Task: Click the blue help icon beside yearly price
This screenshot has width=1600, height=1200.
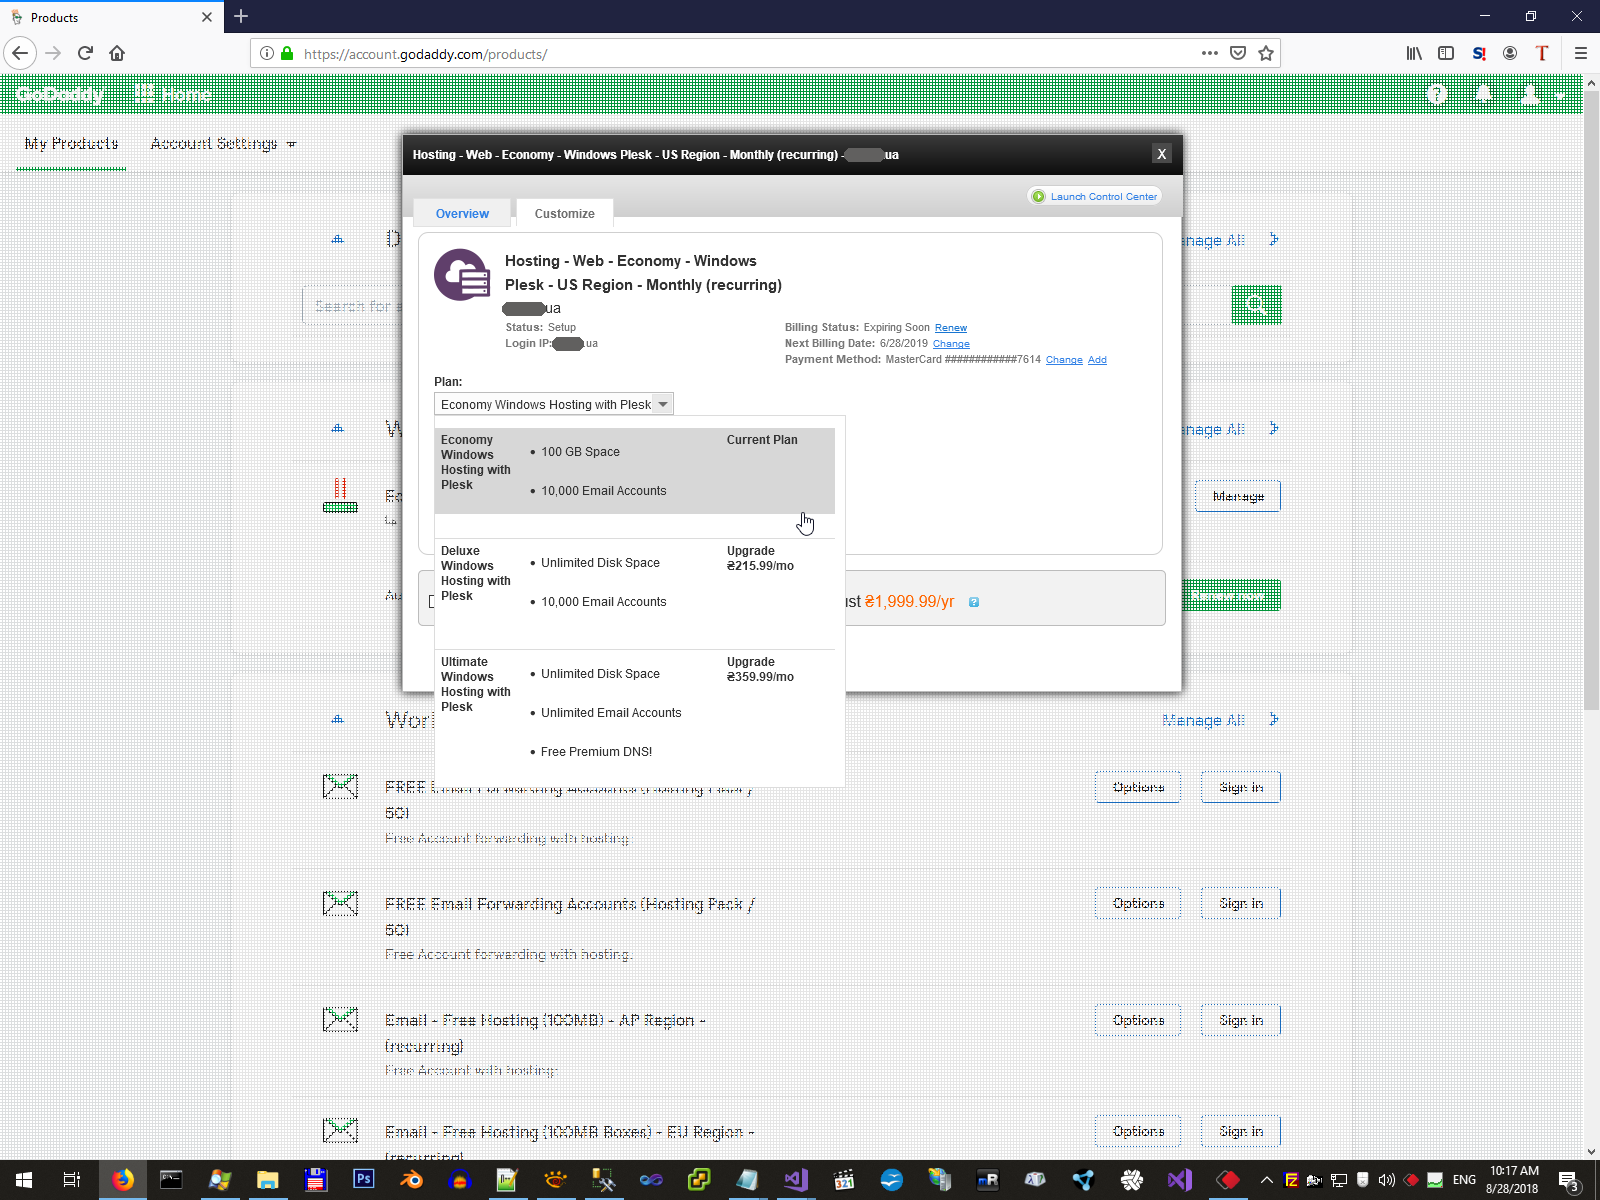Action: click(974, 602)
